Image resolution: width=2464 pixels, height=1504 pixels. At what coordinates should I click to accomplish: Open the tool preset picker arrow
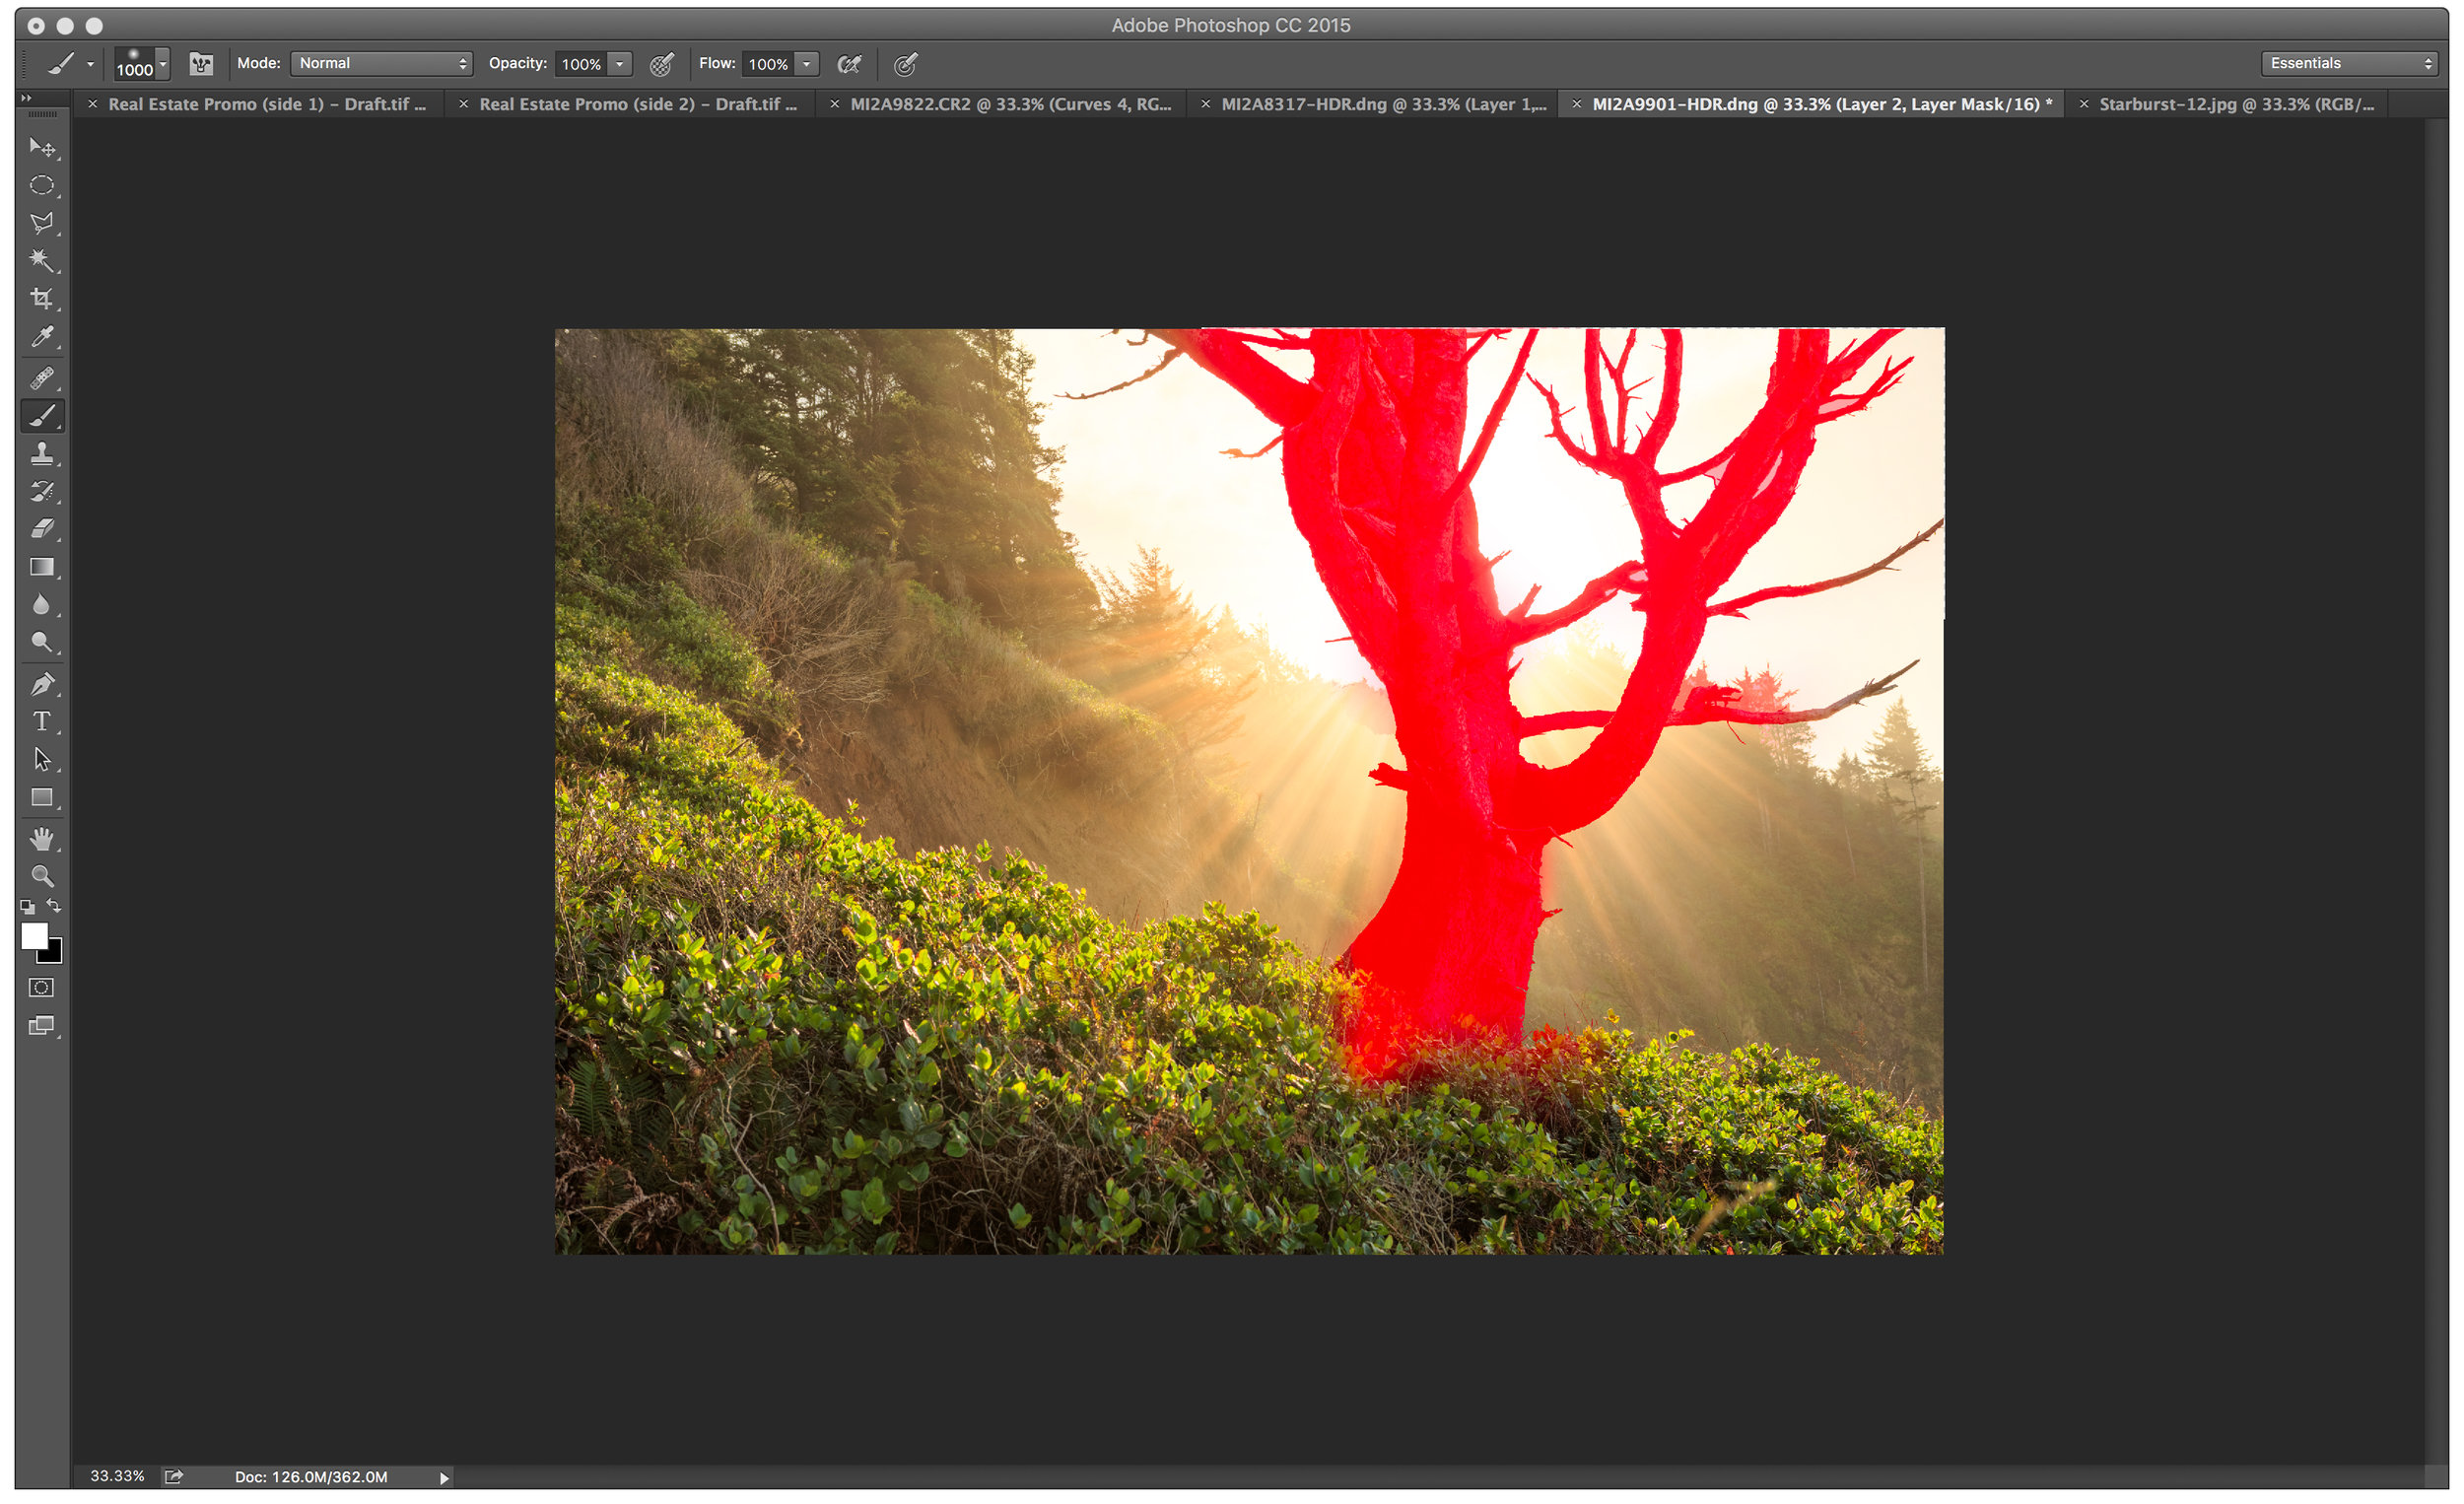click(90, 64)
